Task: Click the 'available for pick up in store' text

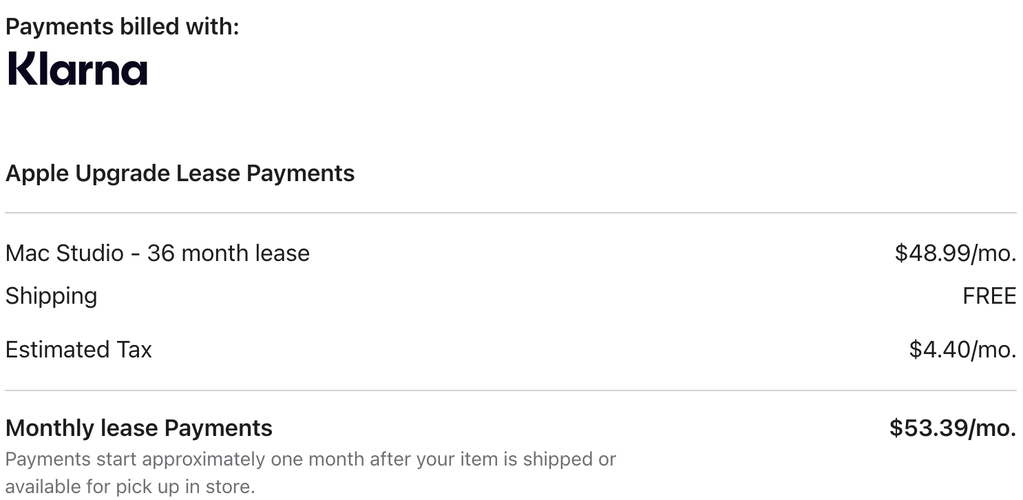Action: 130,487
